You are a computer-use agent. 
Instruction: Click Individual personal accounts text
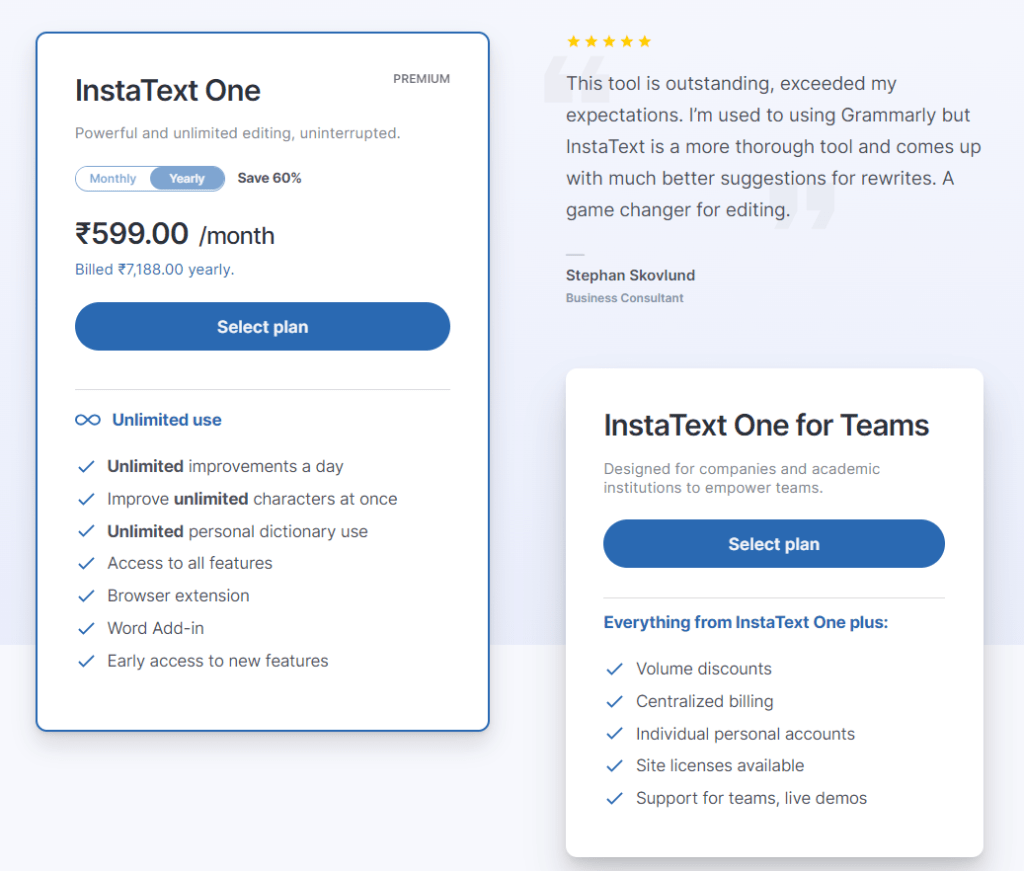[745, 734]
